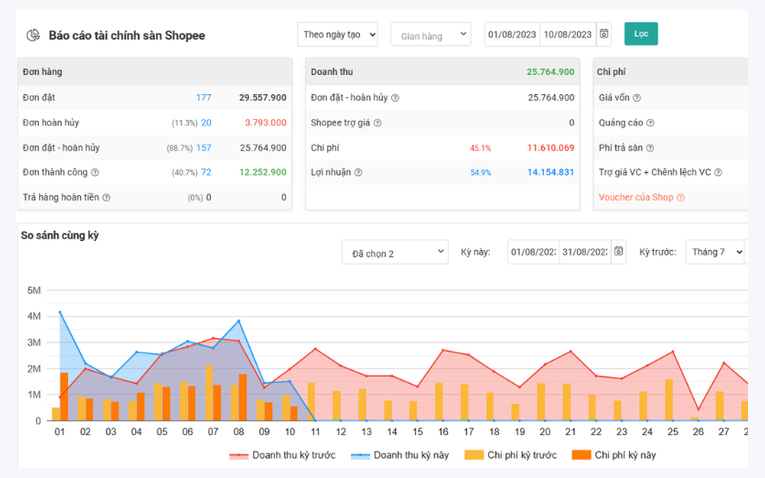Click help icon next to Lợi nhuận
The width and height of the screenshot is (765, 478).
358,172
